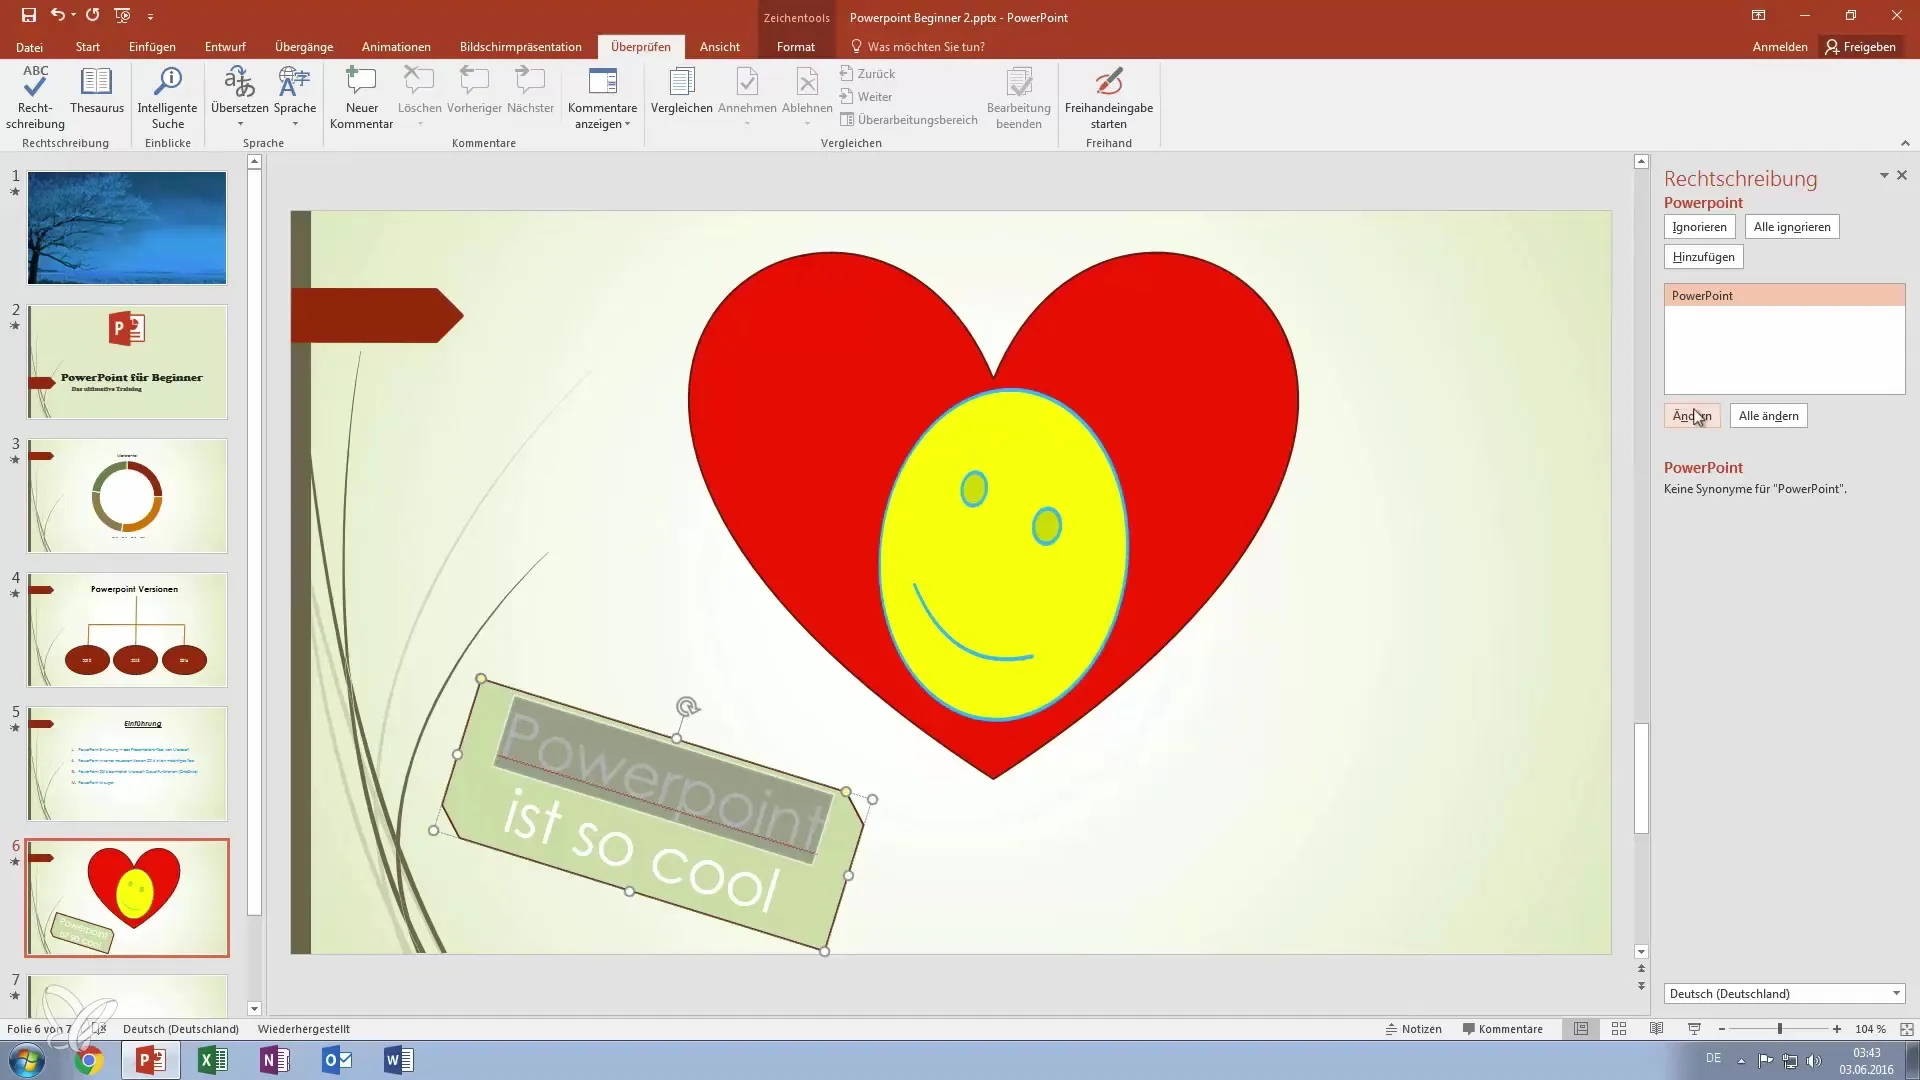Click the Windows Start button
Viewport: 1920px width, 1080px height.
tap(27, 1060)
